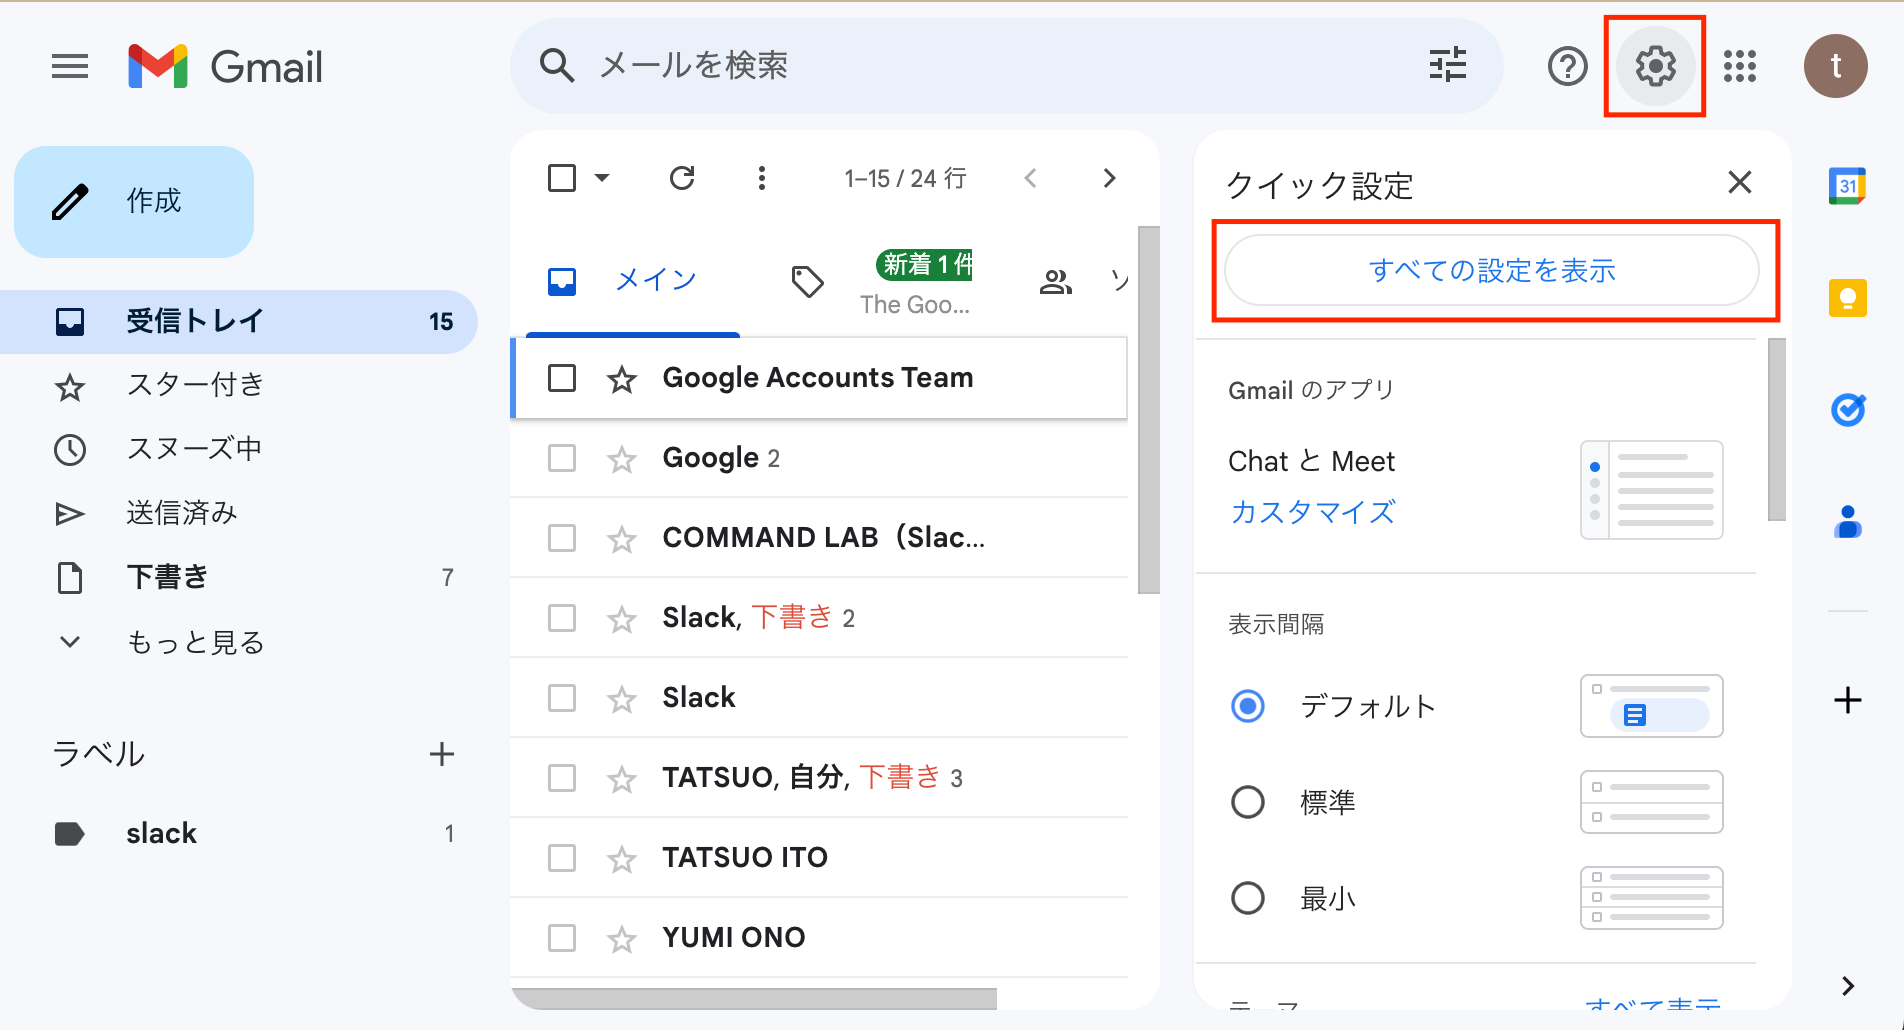Show search options filter icon

[x=1447, y=66]
